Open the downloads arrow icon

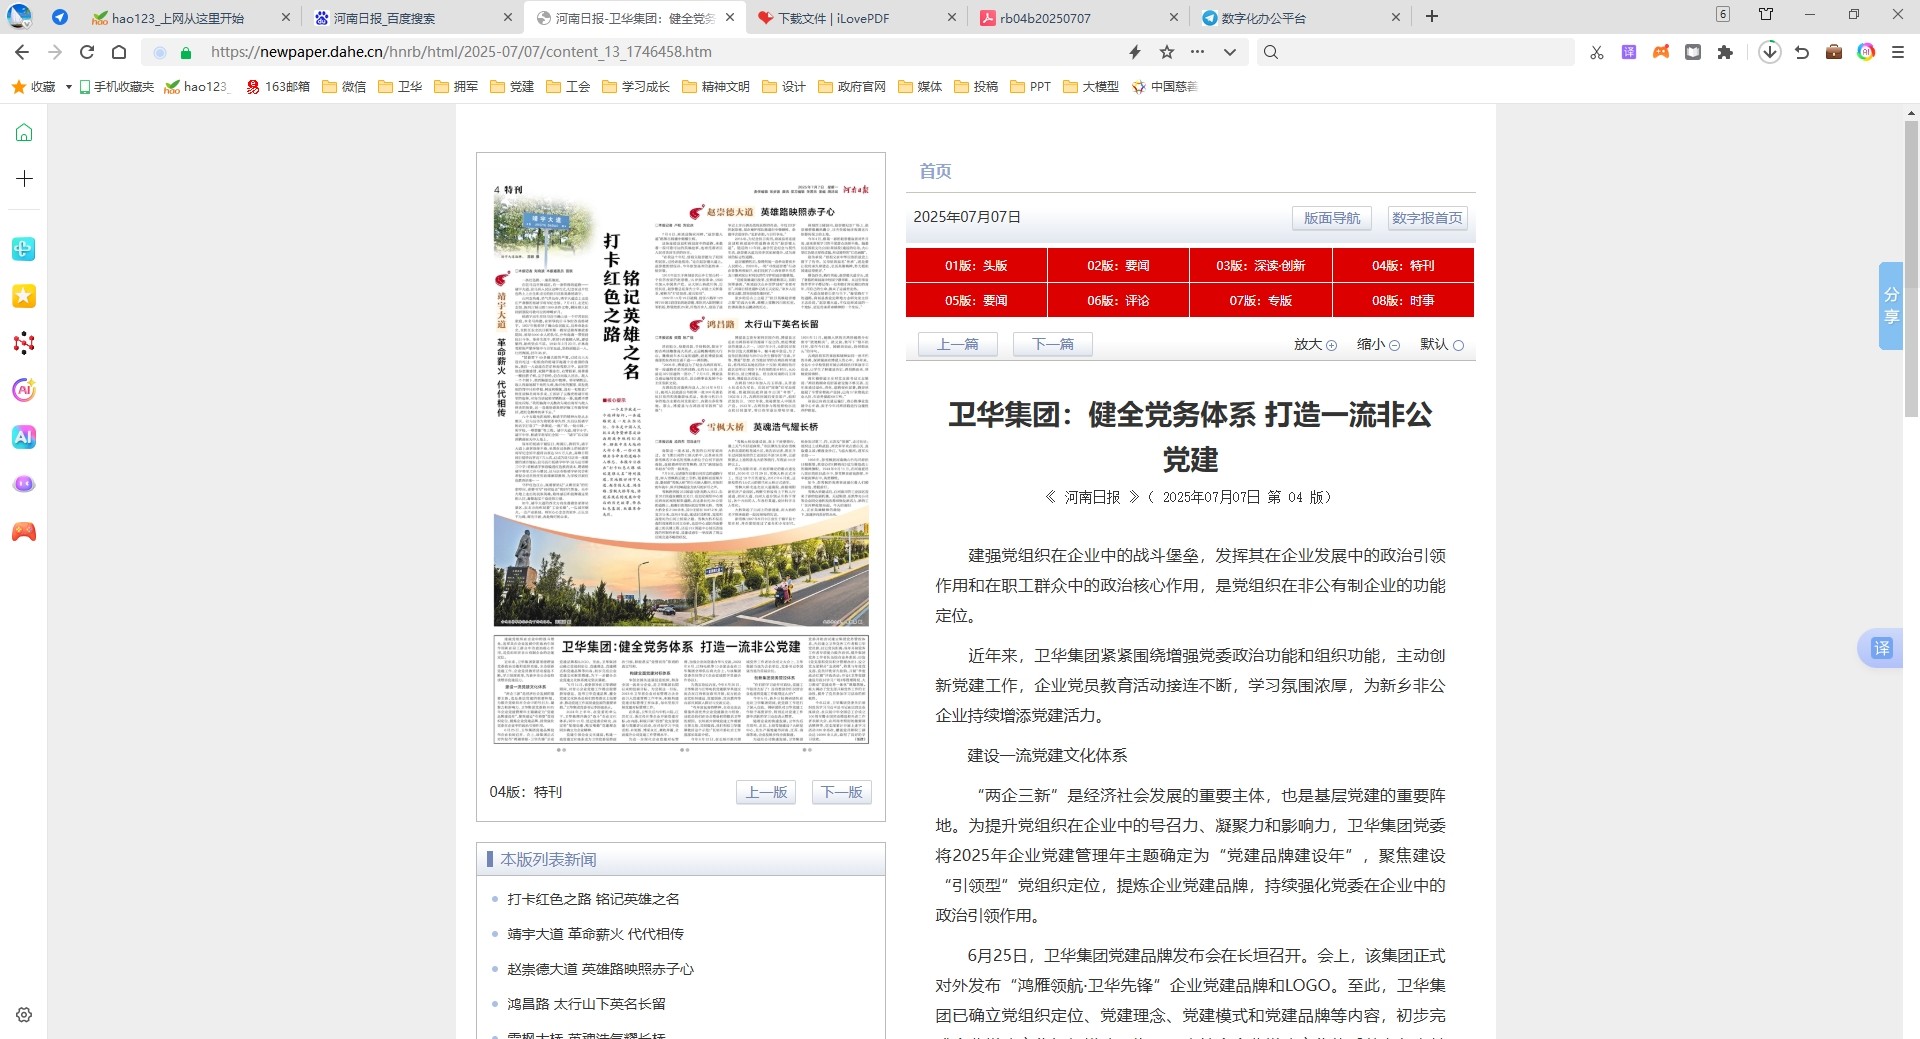coord(1770,52)
